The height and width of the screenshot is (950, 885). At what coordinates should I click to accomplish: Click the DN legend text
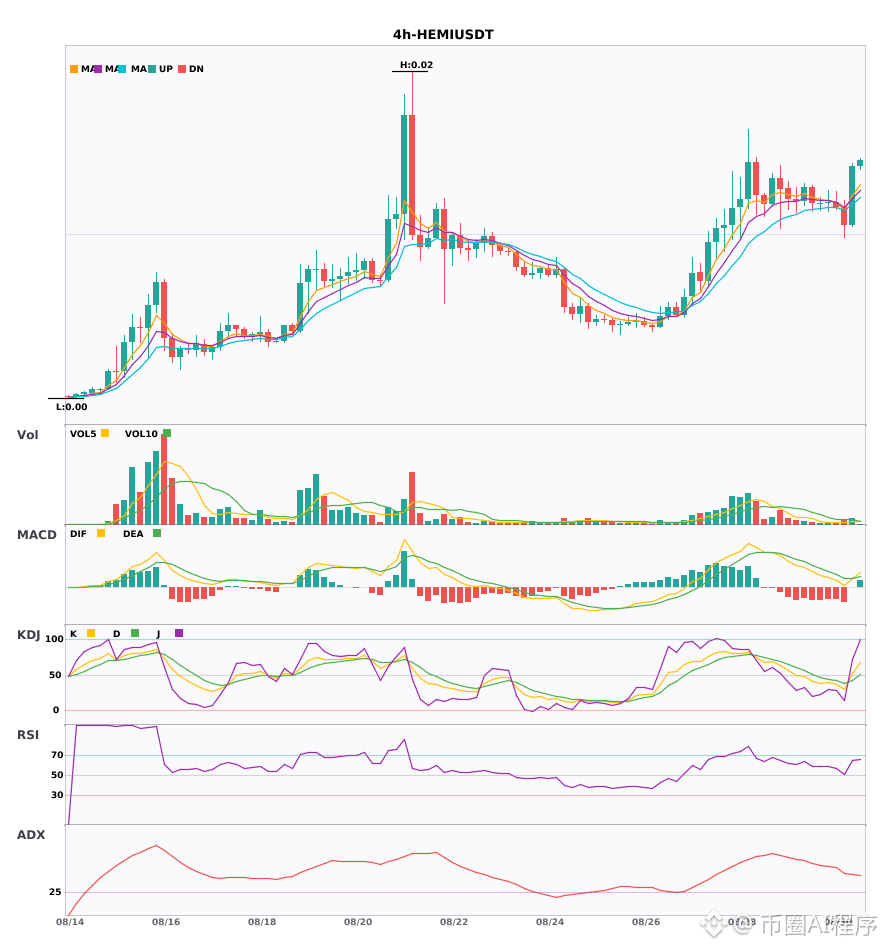196,69
